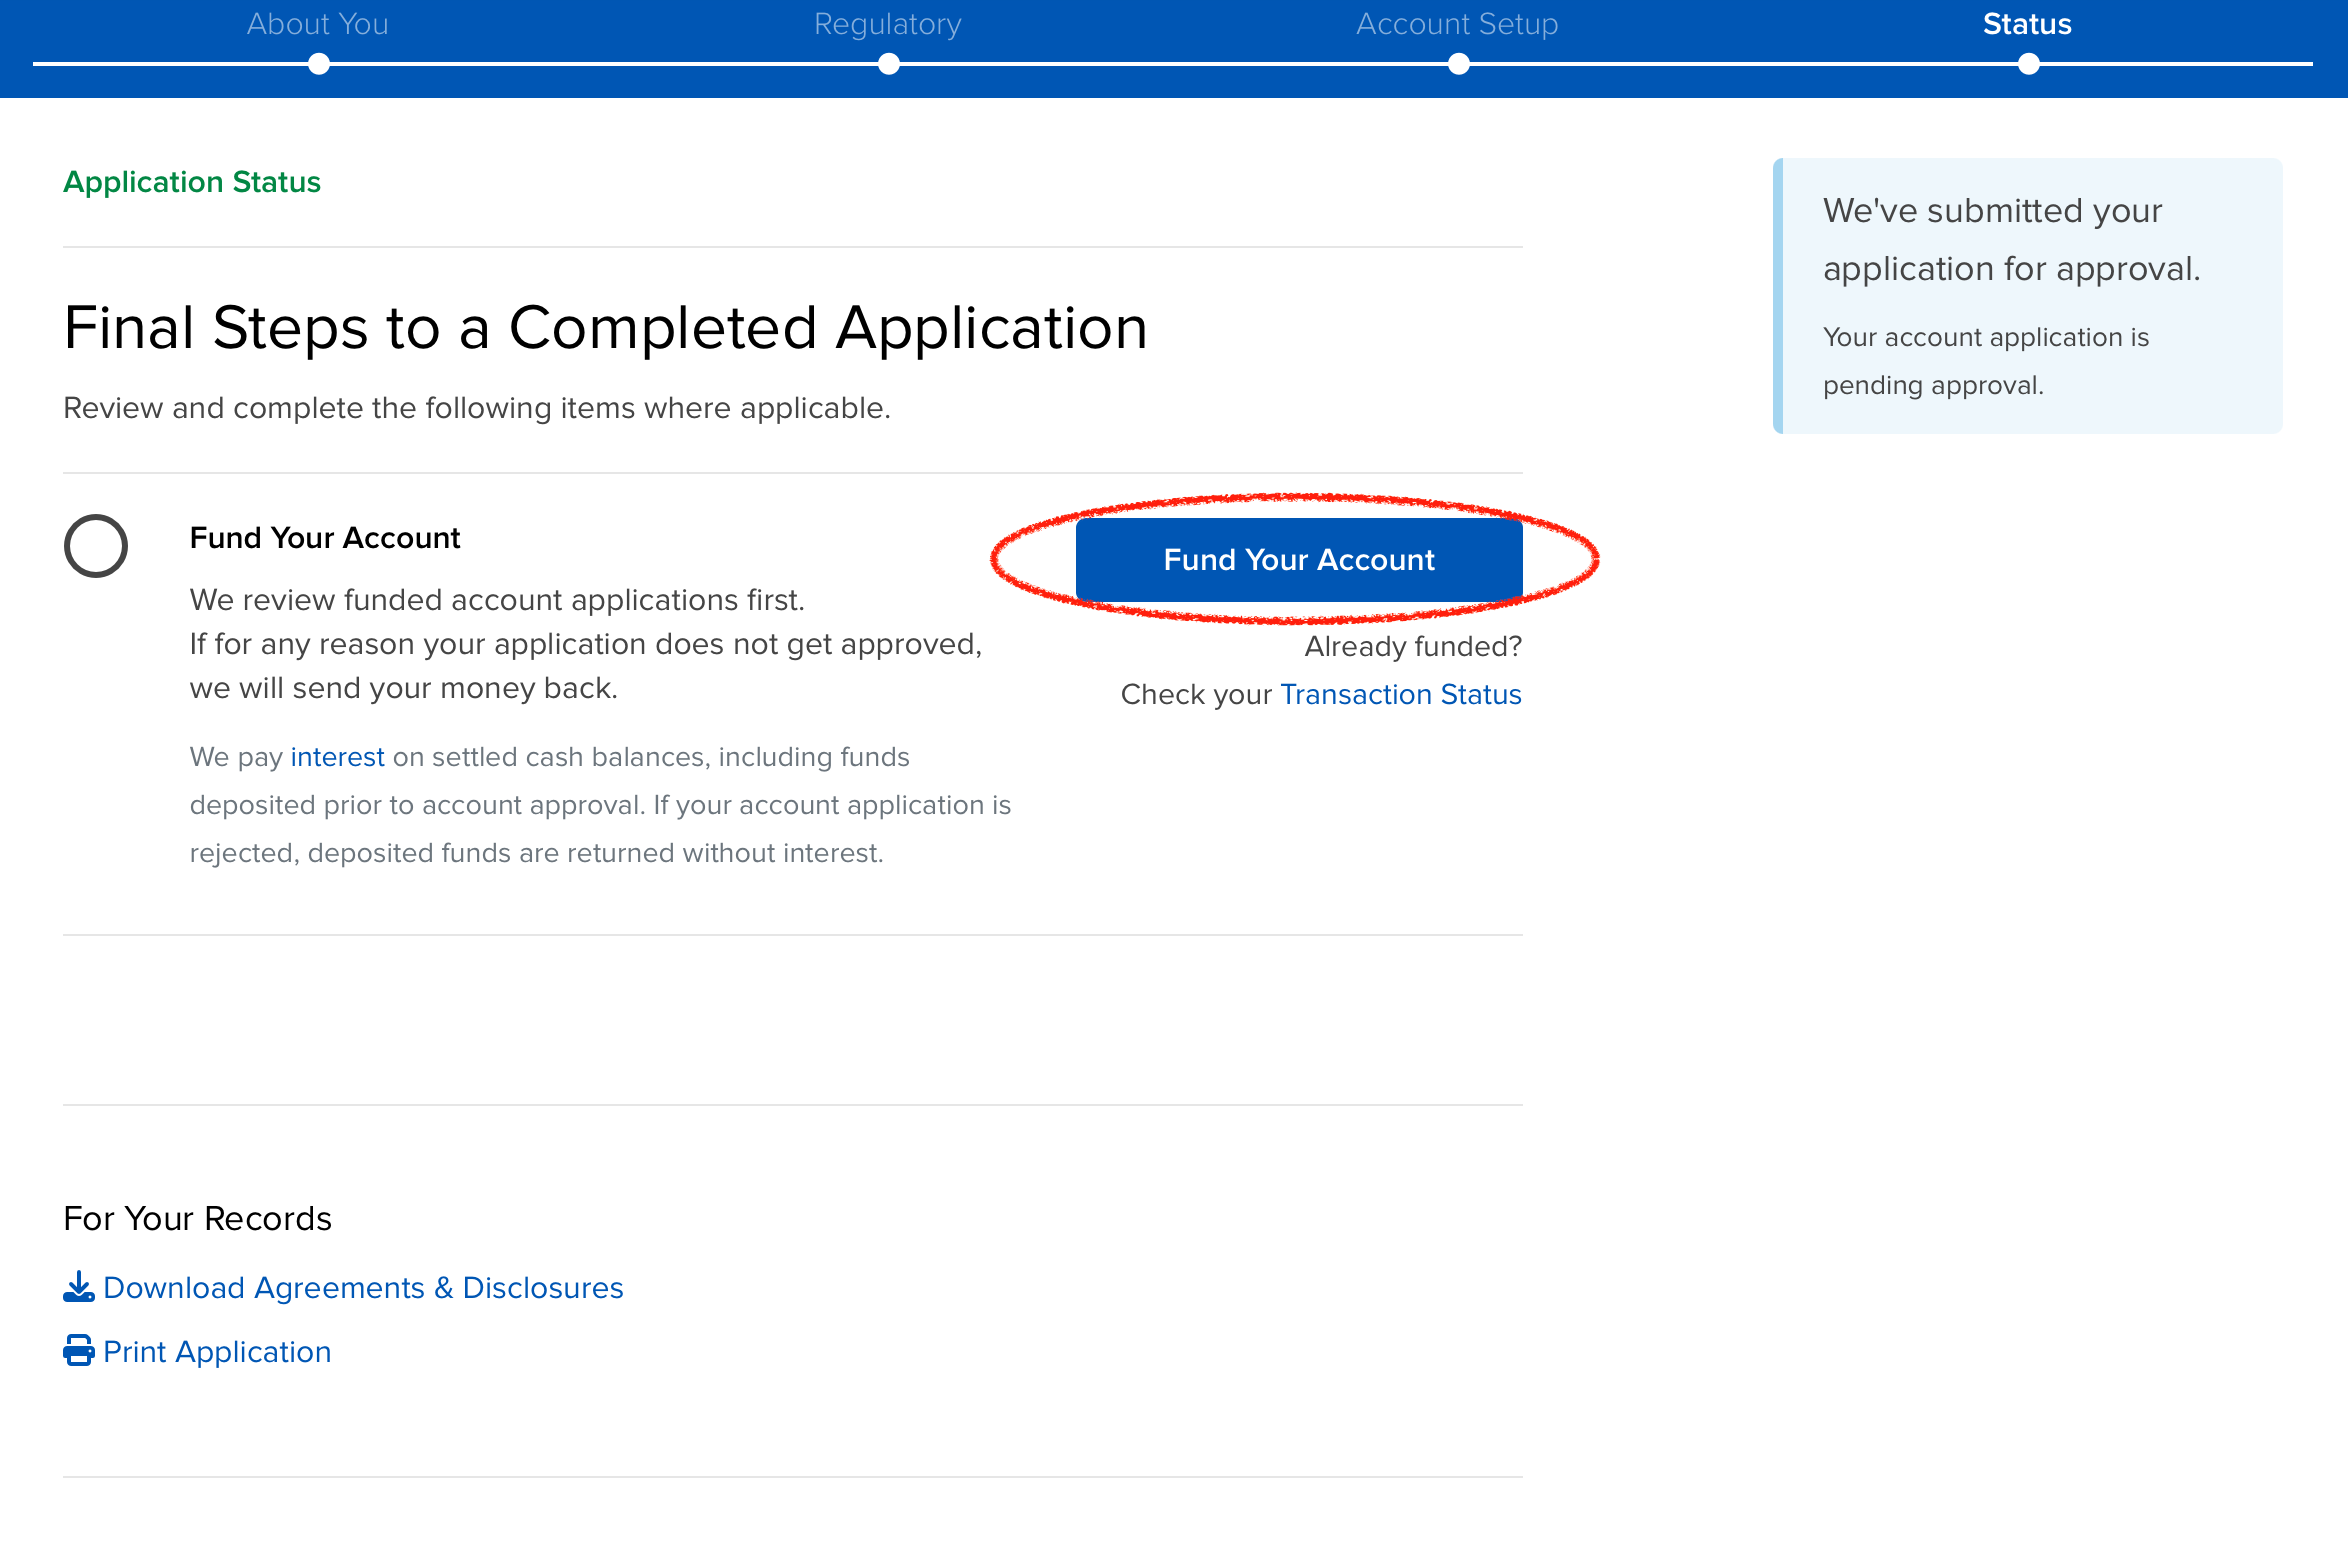The image size is (2348, 1562).
Task: Follow the interest hyperlink
Action: pos(337,757)
